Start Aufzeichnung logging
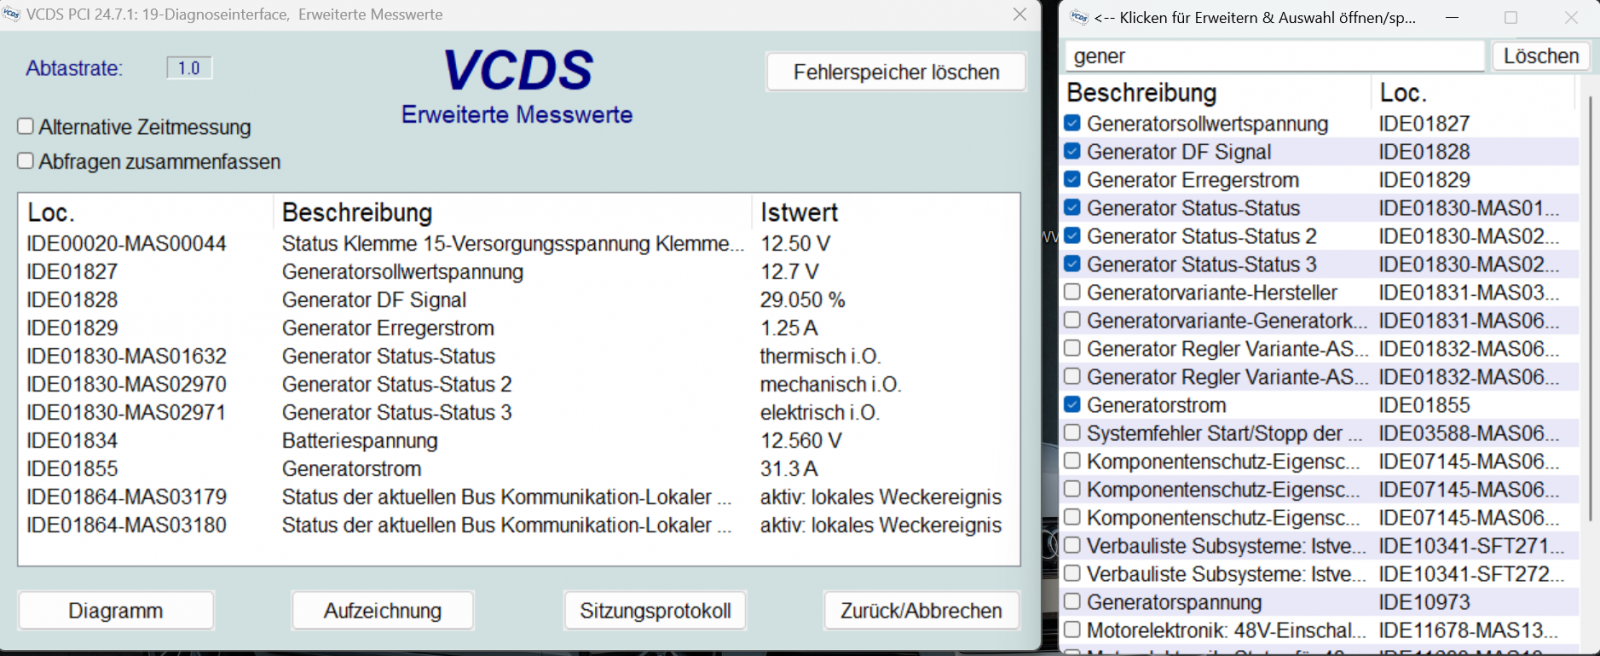The height and width of the screenshot is (656, 1600). [x=383, y=611]
